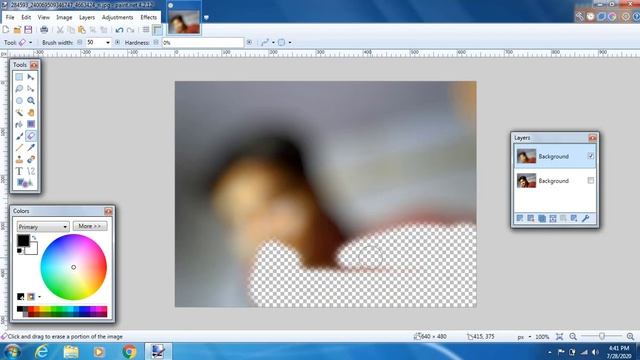The height and width of the screenshot is (360, 640).
Task: Check visibility box of the bottom Background layer
Action: [x=591, y=180]
